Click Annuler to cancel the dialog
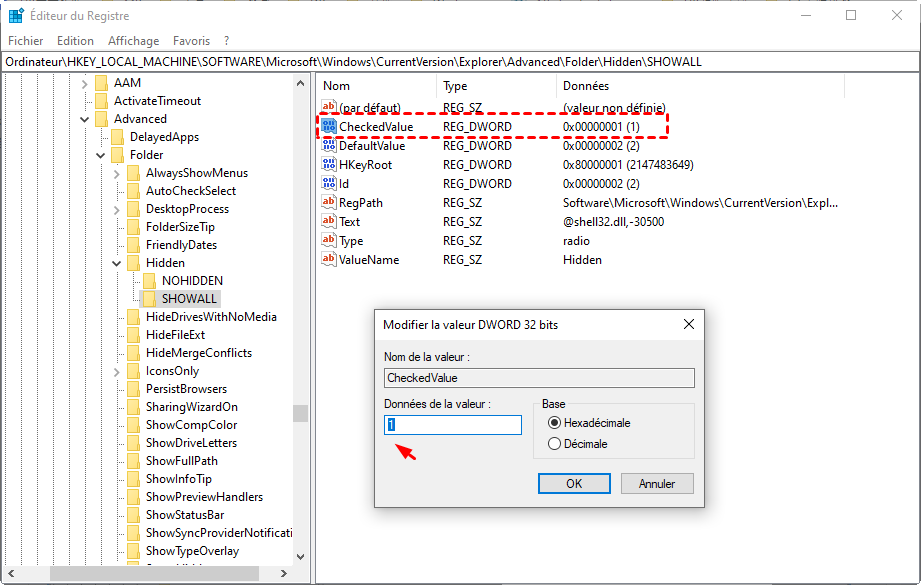This screenshot has height=585, width=921. [x=657, y=483]
